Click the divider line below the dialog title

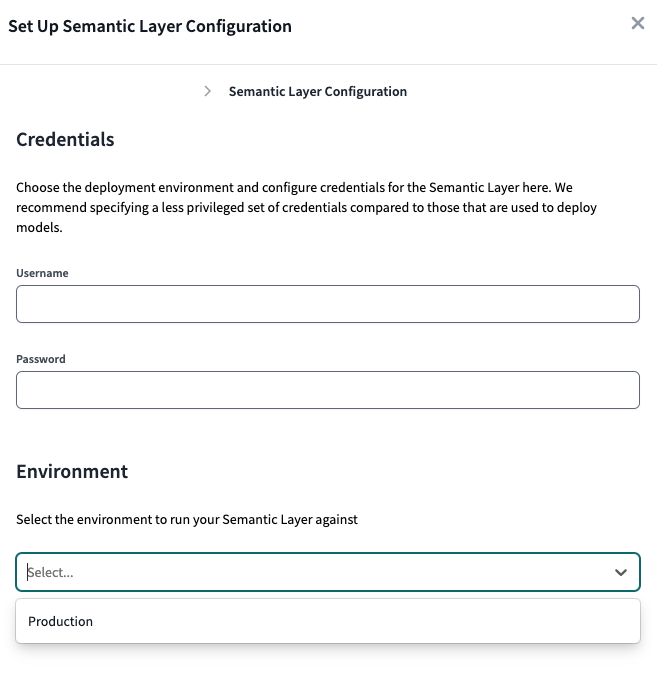tap(328, 65)
